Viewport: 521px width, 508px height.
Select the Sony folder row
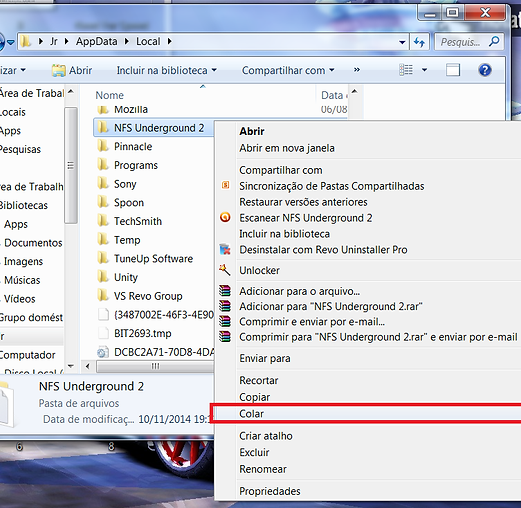(x=154, y=184)
